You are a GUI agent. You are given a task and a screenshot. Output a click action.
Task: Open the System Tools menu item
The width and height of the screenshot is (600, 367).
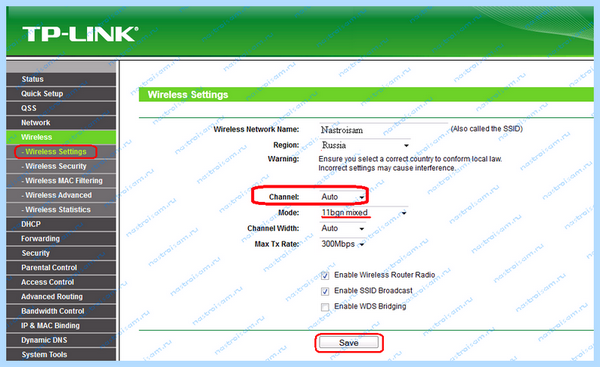[61, 355]
